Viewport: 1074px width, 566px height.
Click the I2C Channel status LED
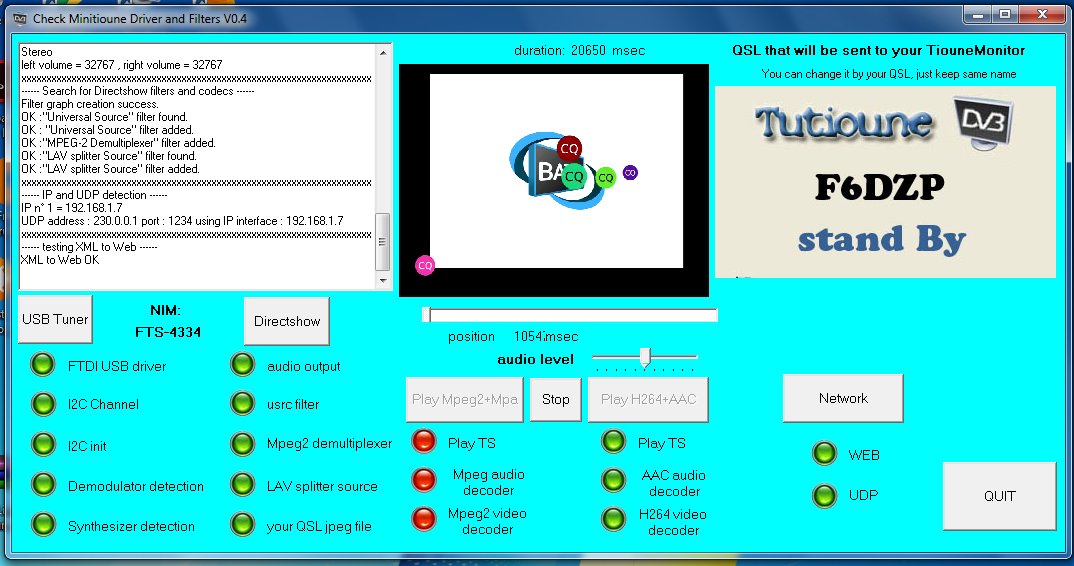(43, 404)
